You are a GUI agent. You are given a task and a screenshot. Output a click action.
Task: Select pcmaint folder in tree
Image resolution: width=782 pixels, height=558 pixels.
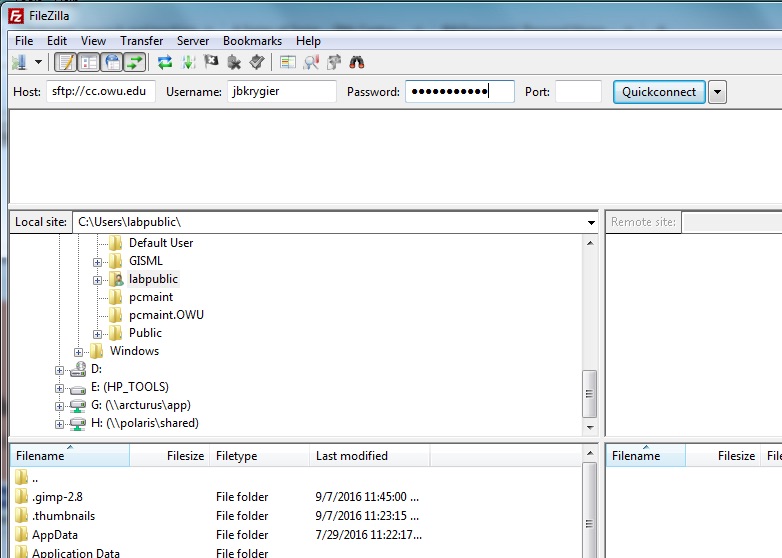click(x=151, y=297)
